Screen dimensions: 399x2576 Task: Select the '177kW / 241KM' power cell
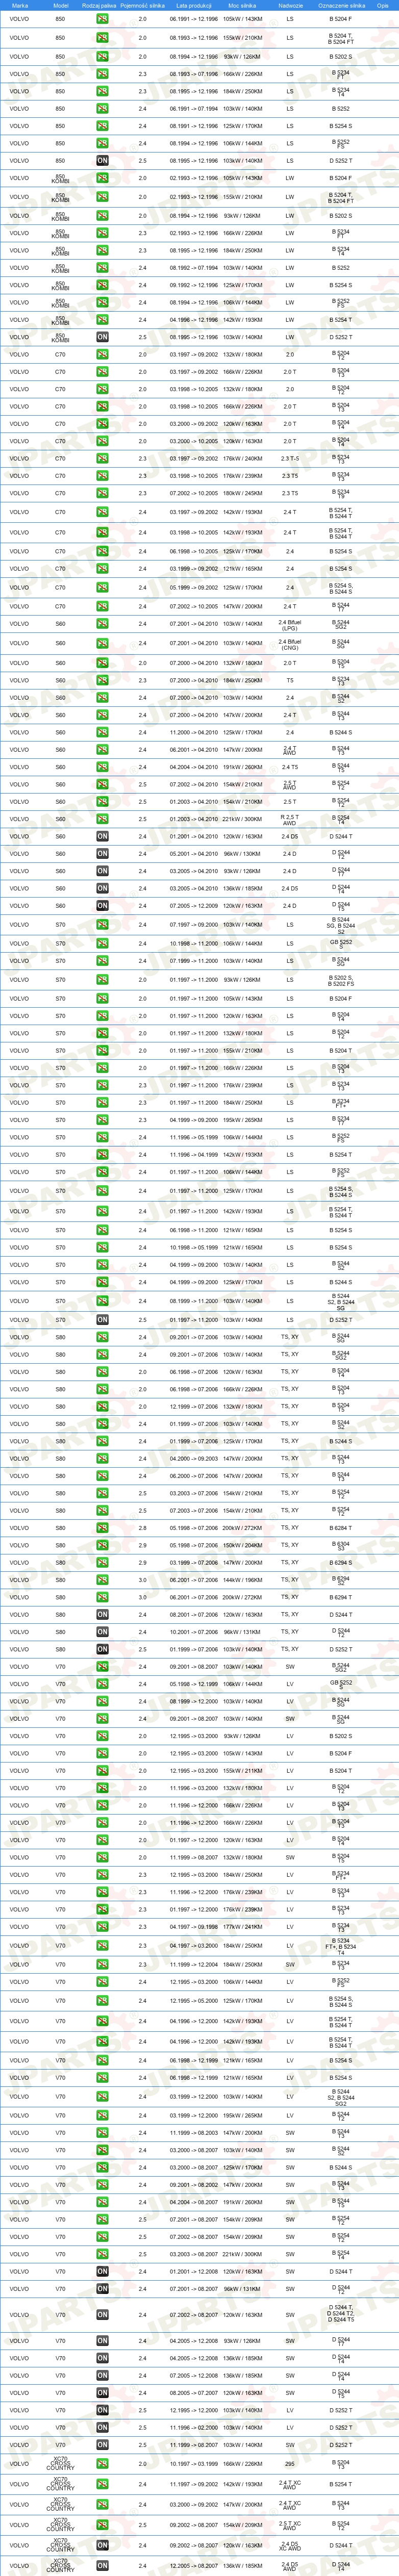tap(242, 1927)
